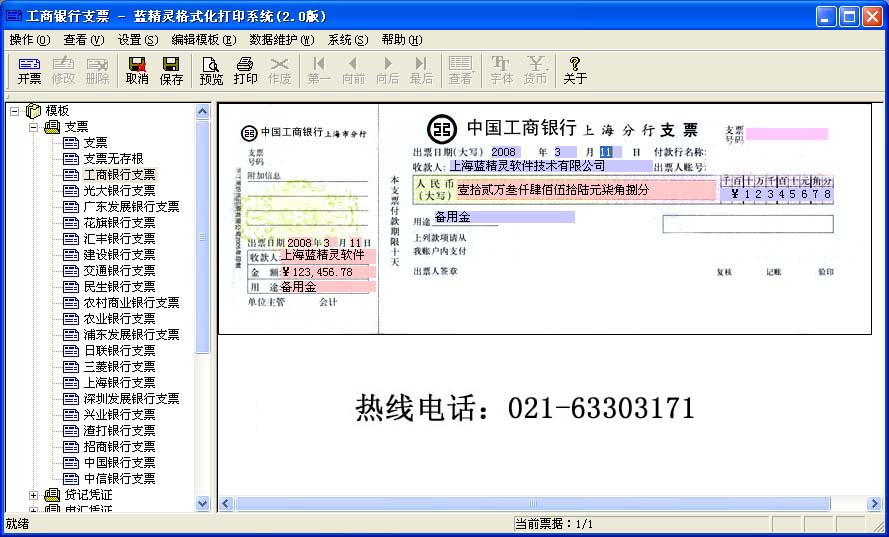Open the 数据维护 menu
889x537 pixels.
tap(281, 40)
